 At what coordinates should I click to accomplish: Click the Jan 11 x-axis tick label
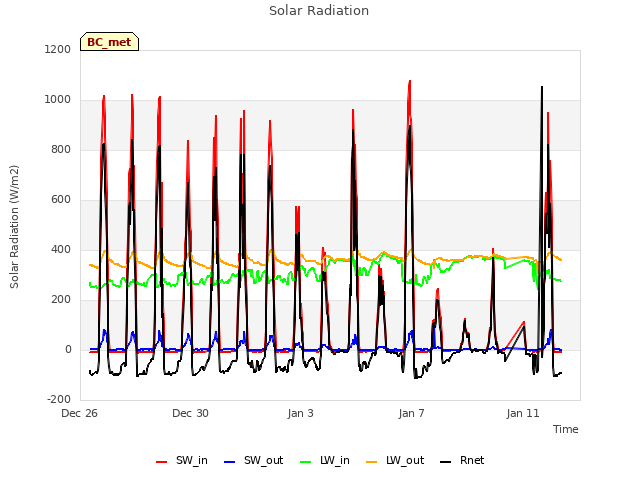523,413
